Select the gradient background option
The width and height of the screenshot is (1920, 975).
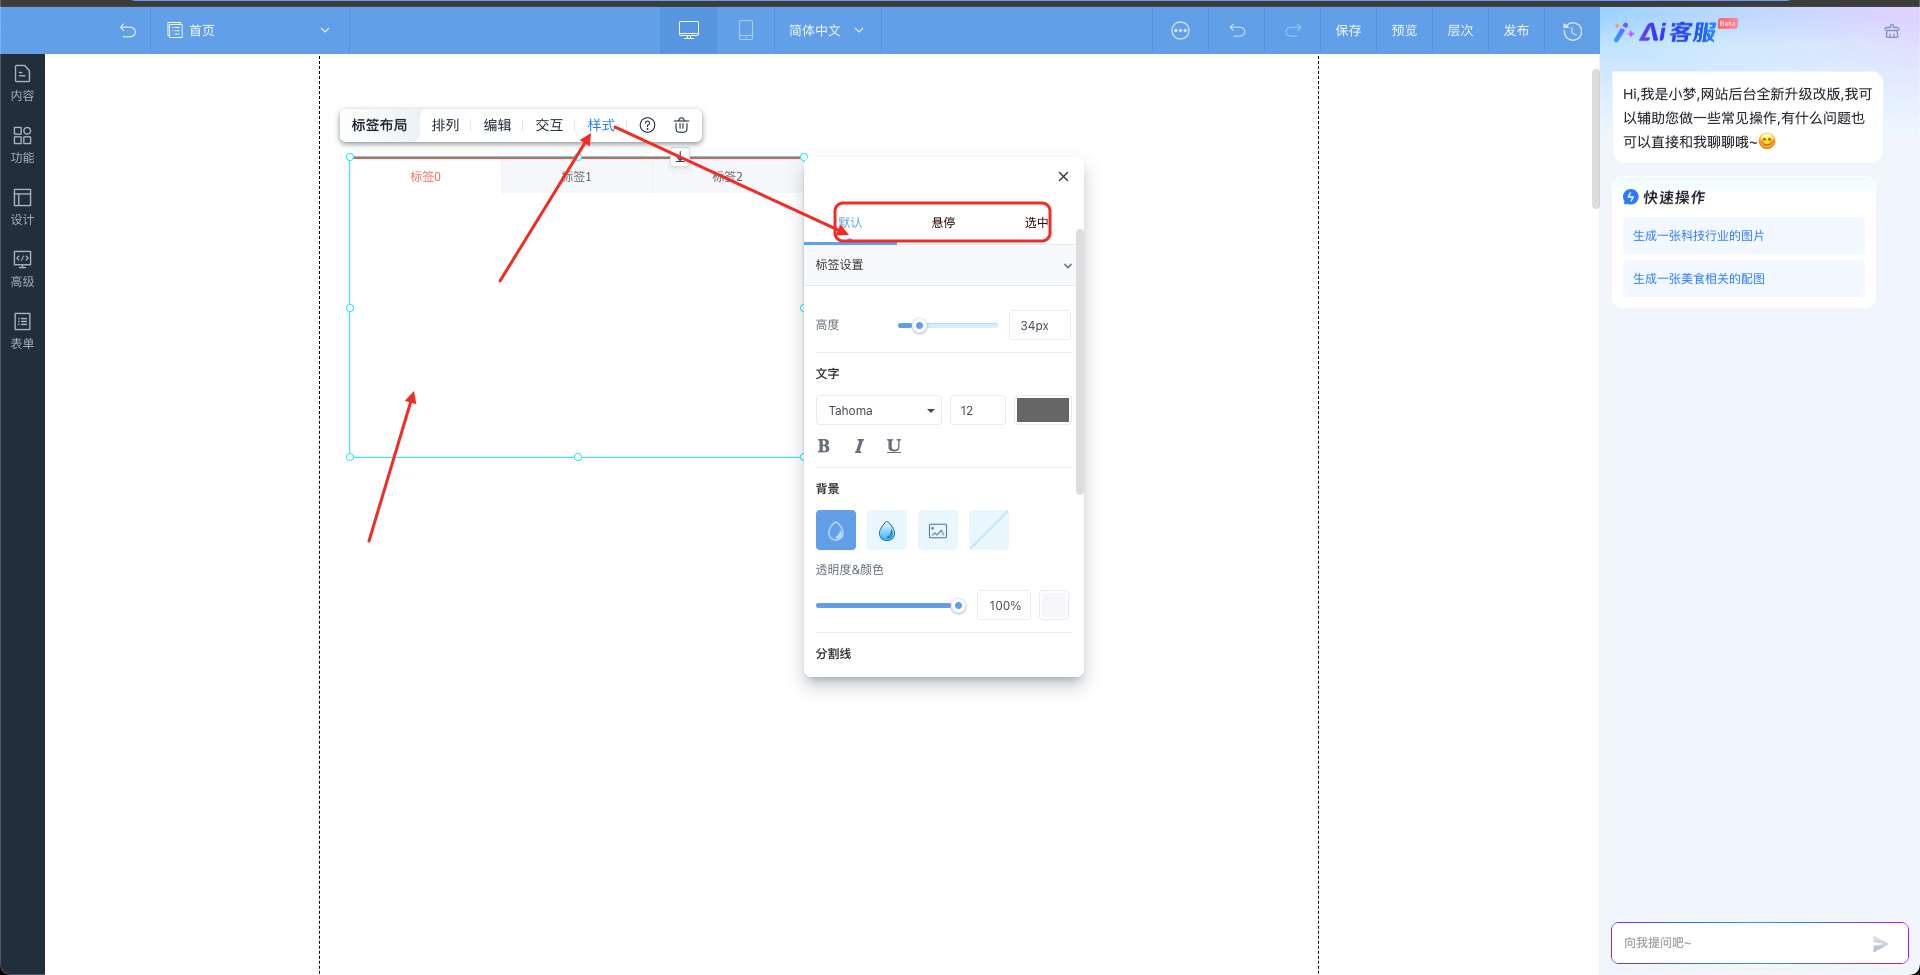click(x=887, y=530)
